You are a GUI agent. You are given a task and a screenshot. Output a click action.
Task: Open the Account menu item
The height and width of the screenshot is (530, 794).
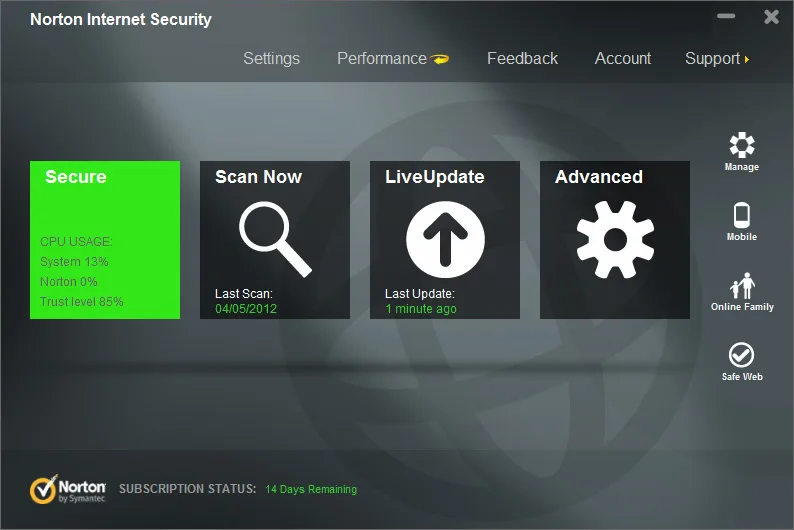623,59
